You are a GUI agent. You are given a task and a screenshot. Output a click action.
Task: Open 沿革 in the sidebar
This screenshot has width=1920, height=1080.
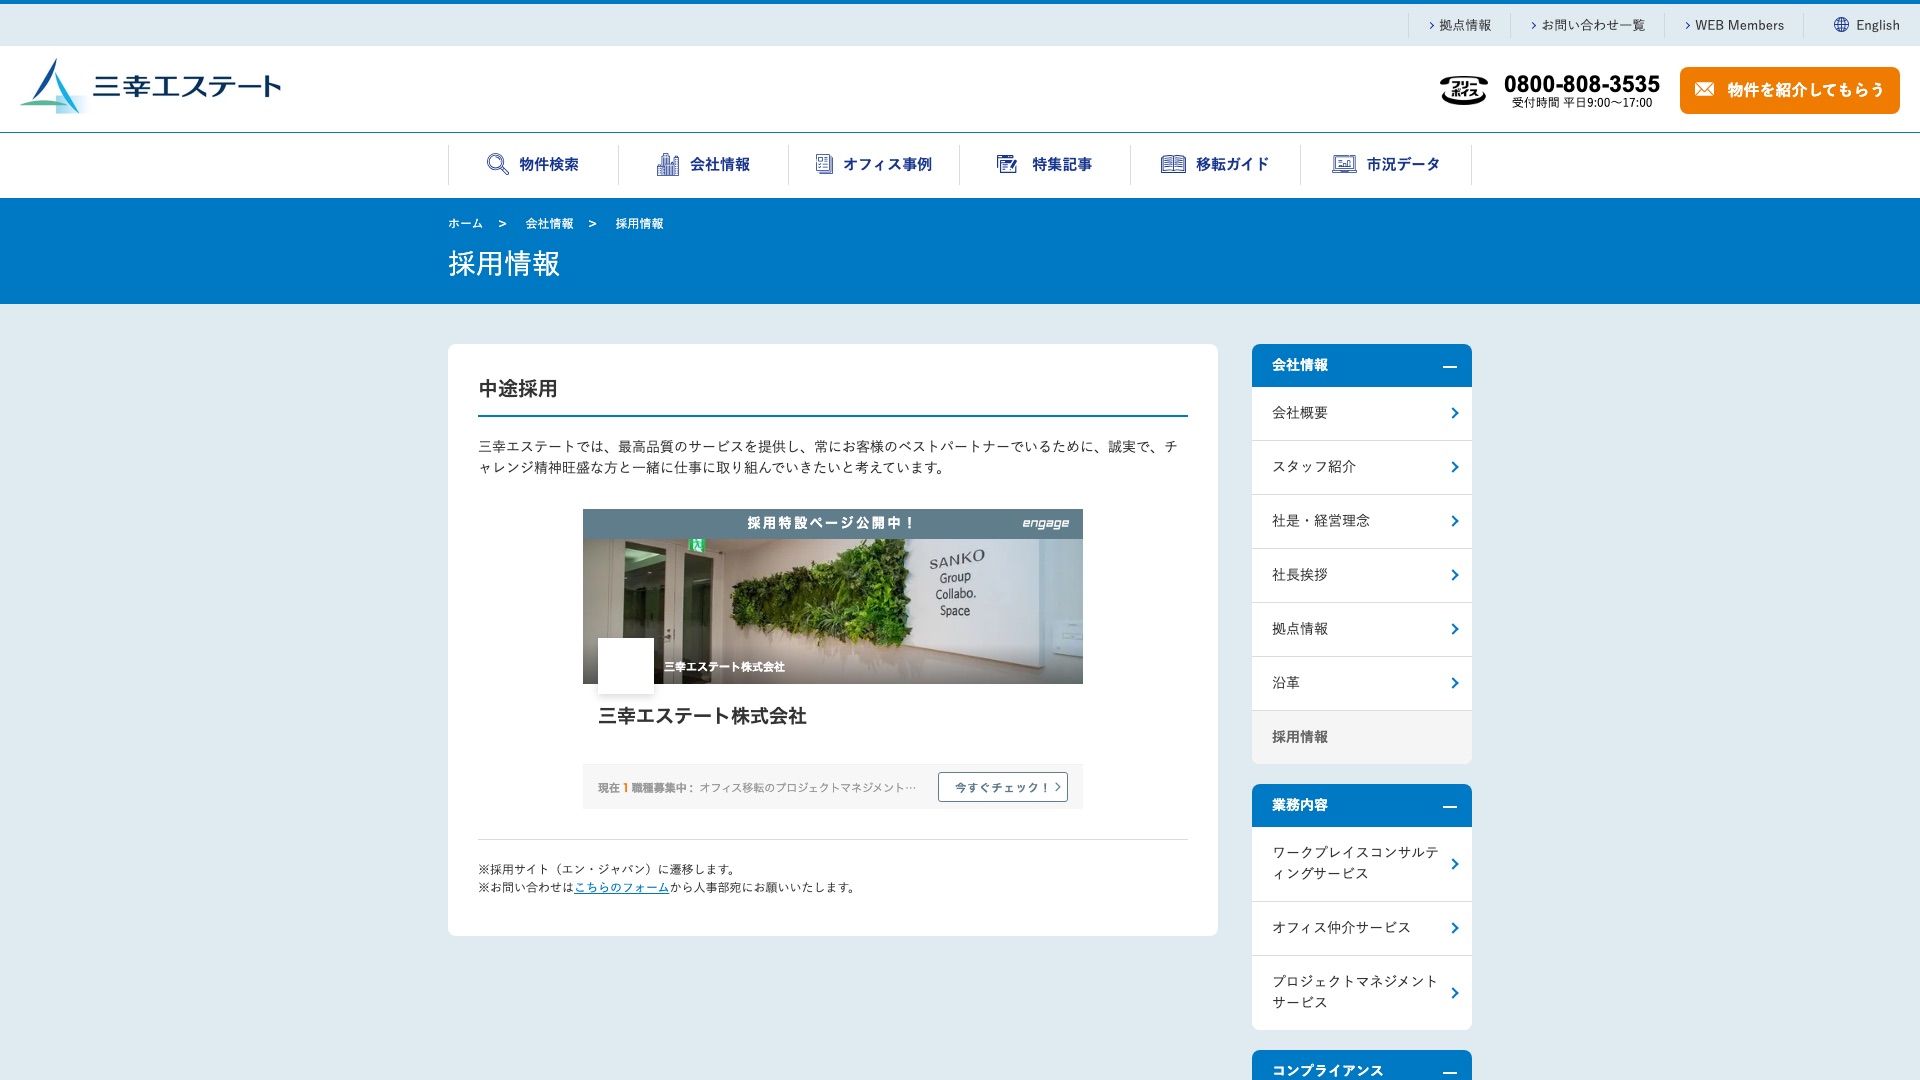coord(1361,683)
